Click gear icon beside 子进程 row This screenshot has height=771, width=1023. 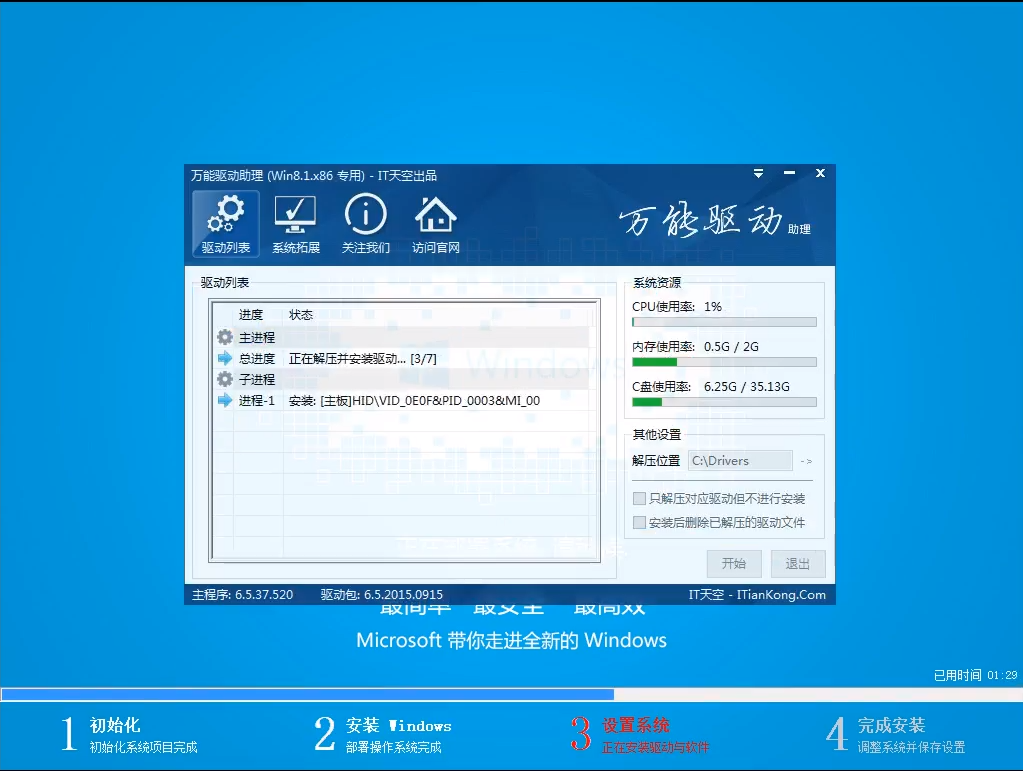pyautogui.click(x=225, y=380)
